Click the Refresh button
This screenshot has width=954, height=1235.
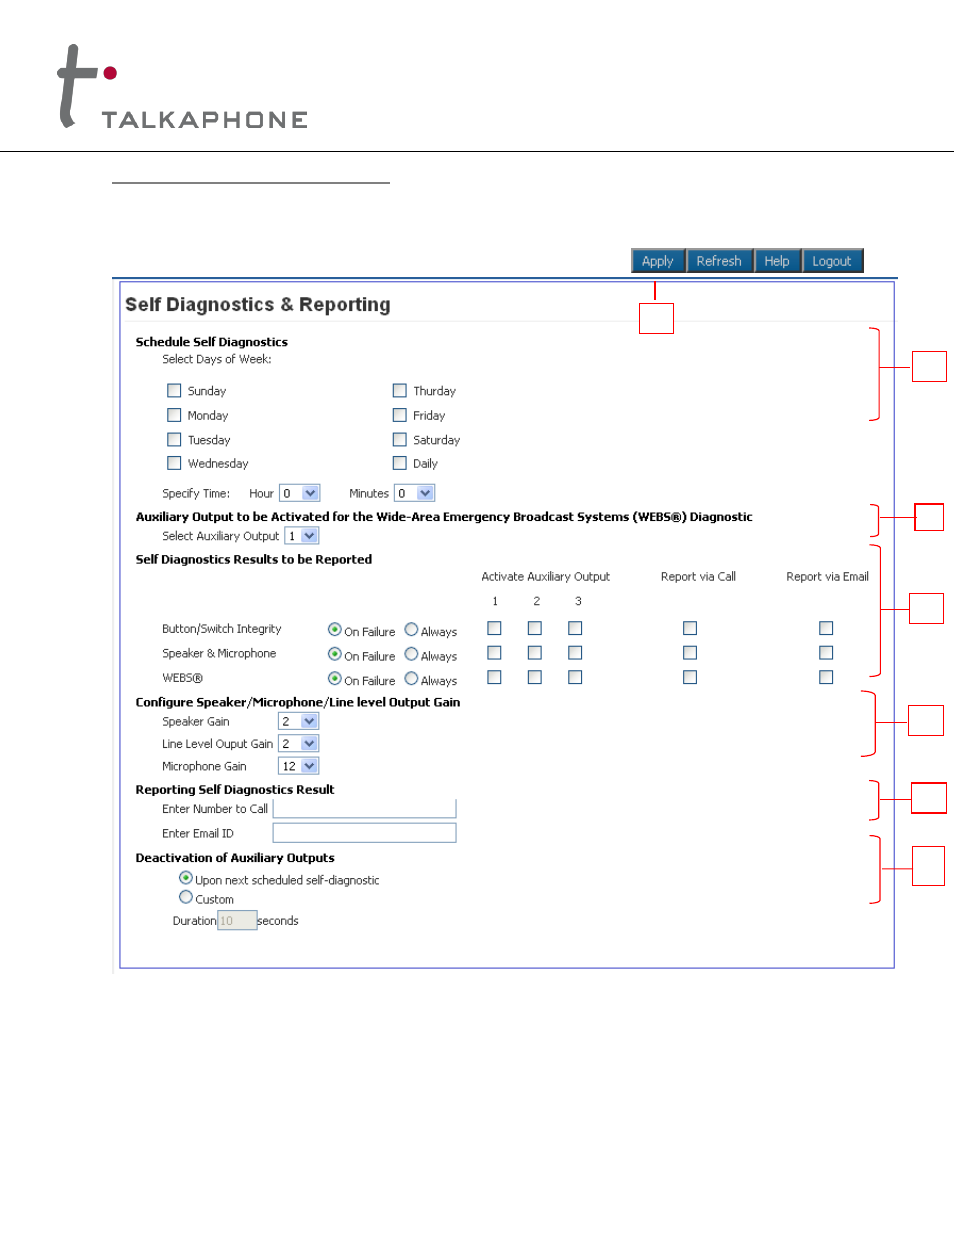[x=719, y=261]
